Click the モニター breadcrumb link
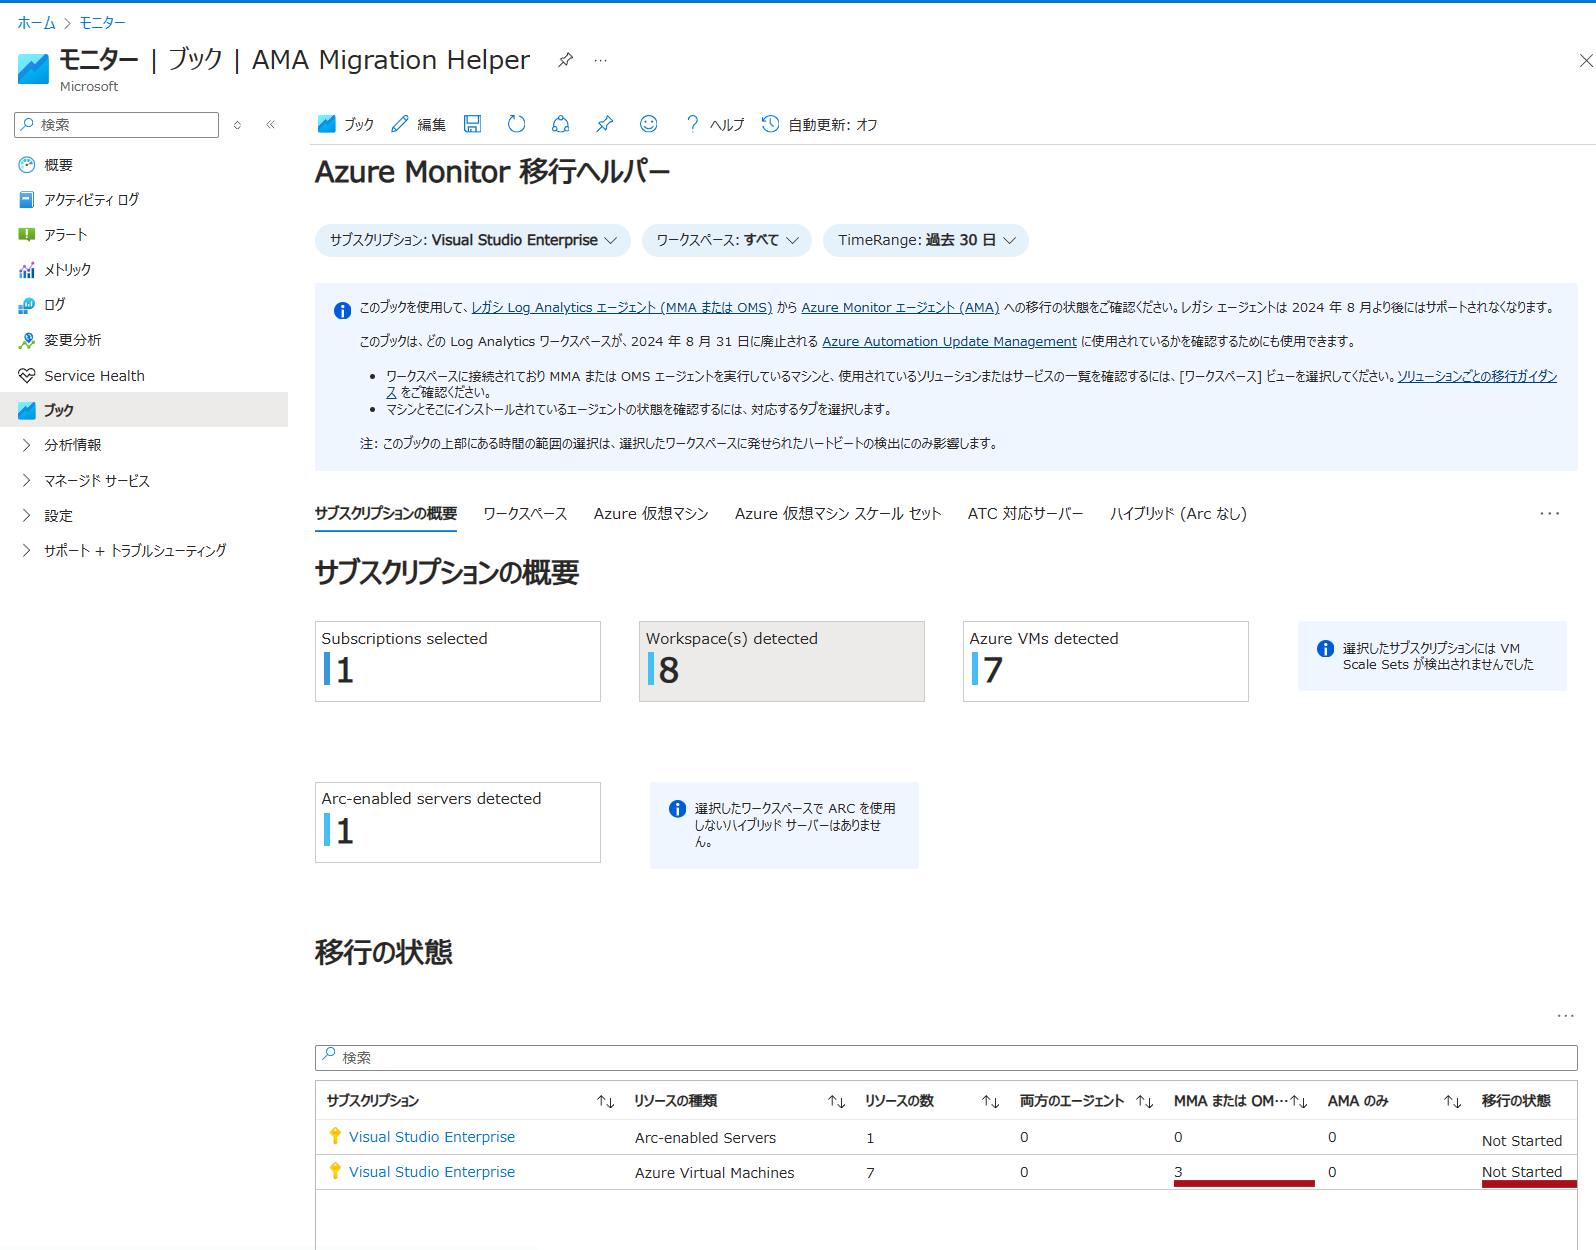The width and height of the screenshot is (1596, 1250). pos(103,22)
